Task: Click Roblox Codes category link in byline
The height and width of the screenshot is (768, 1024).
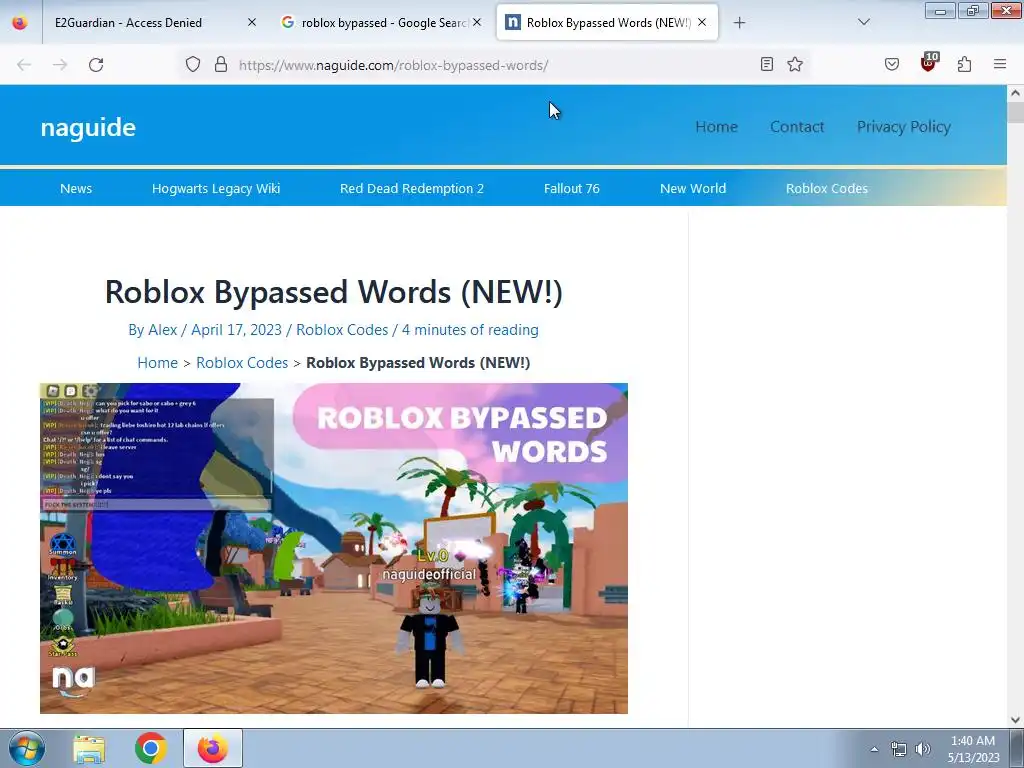Action: coord(342,330)
